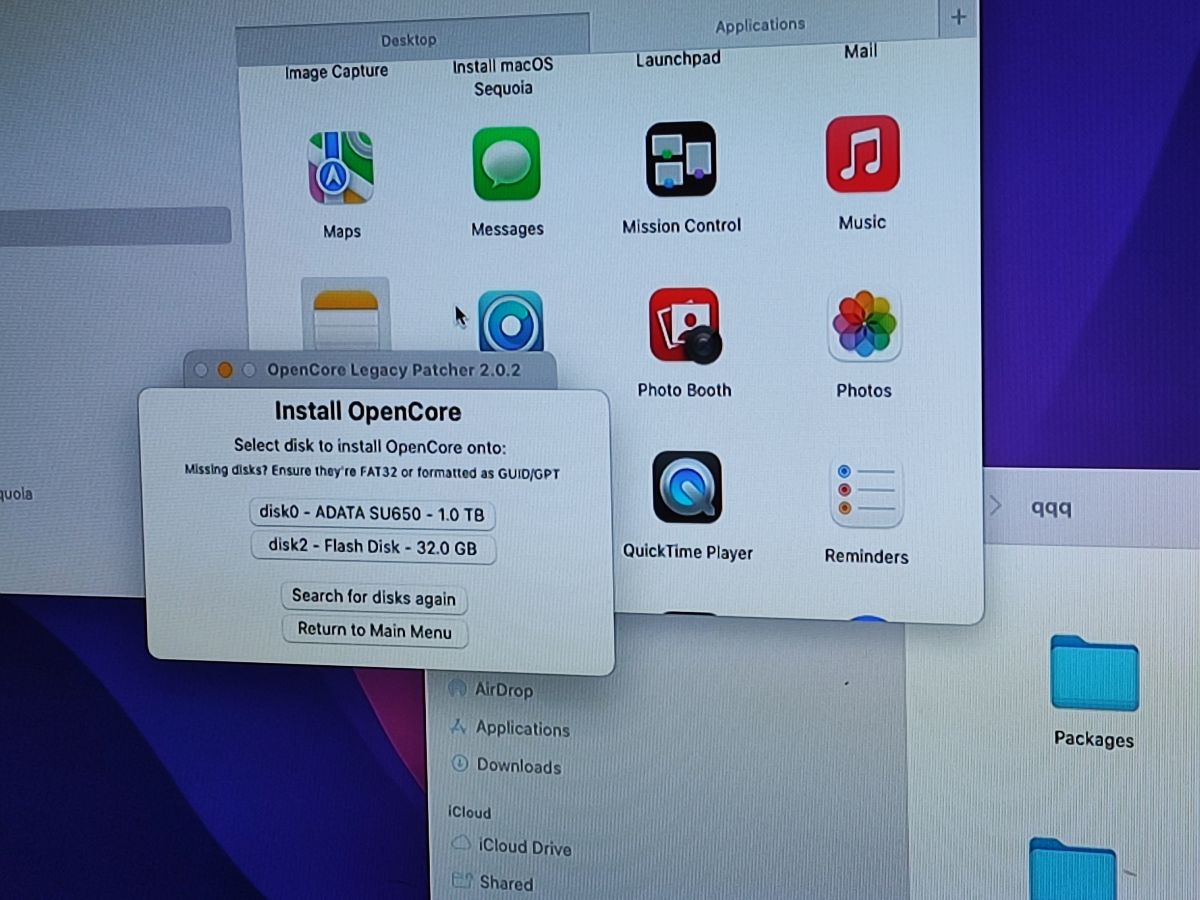Open Applications in rear Finder sidebar

point(510,728)
